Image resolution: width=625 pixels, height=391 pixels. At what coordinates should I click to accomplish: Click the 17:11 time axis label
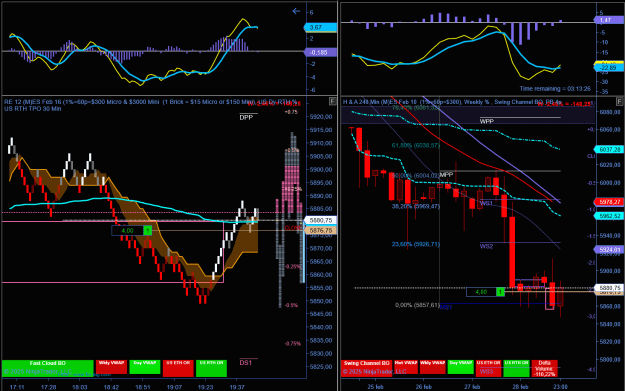(17, 387)
